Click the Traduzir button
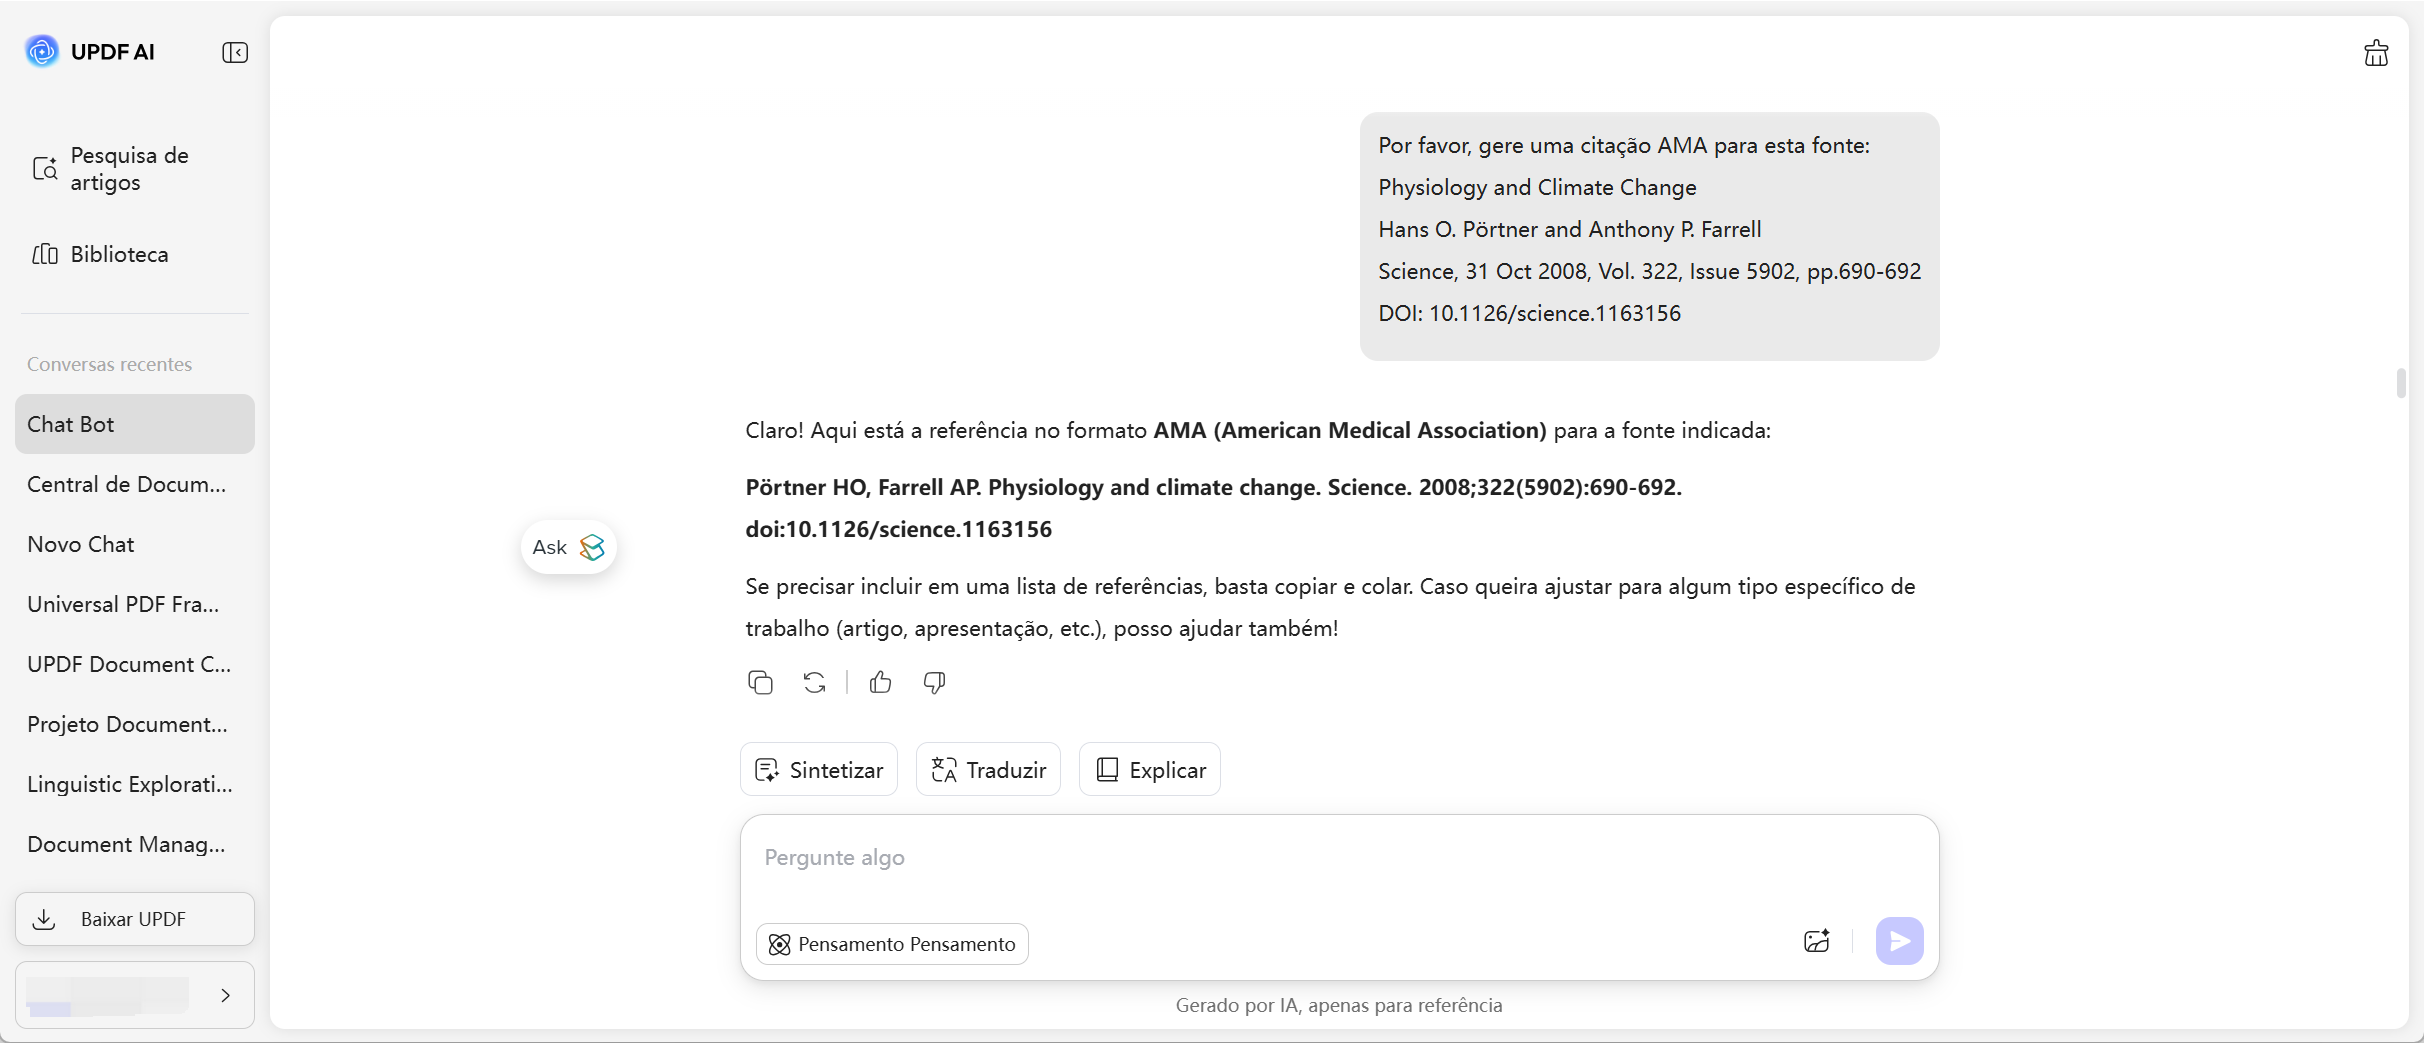 (x=988, y=769)
